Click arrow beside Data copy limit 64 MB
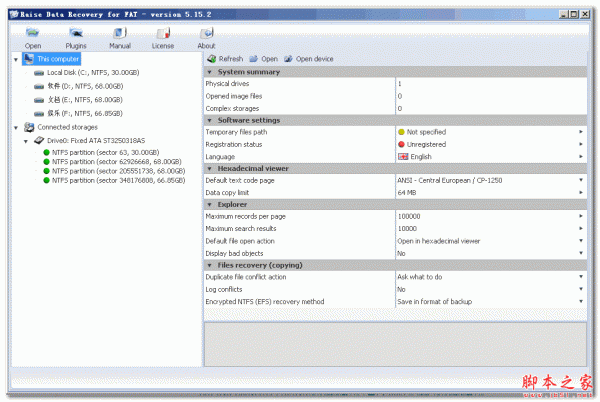 coord(581,192)
